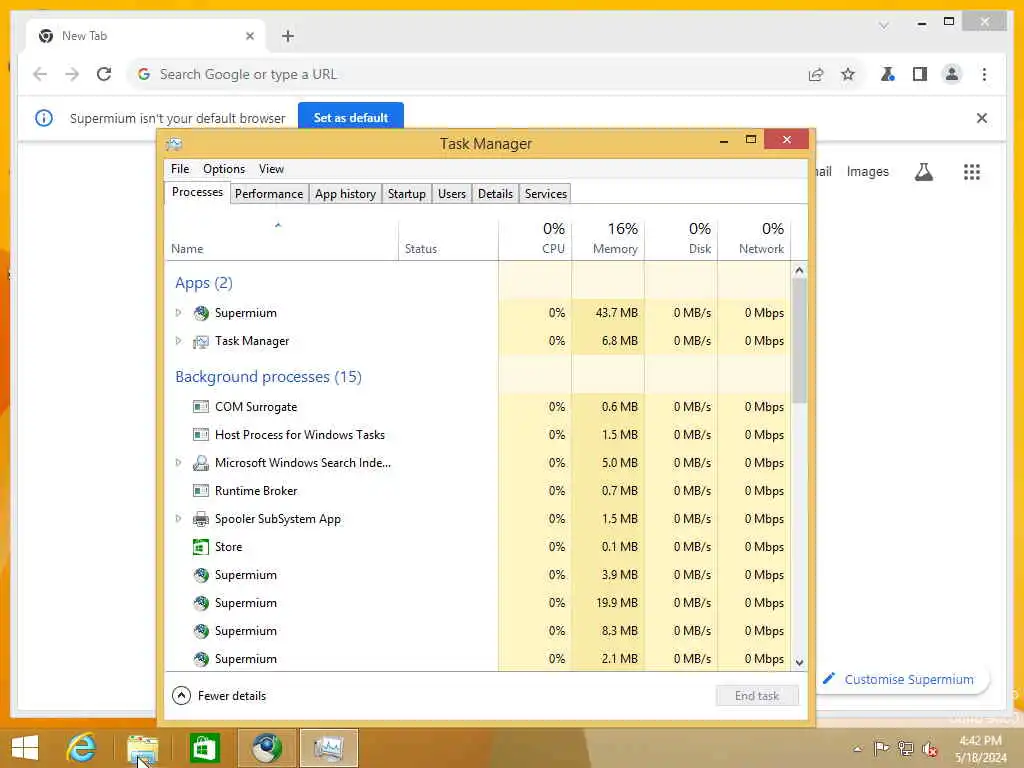1024x768 pixels.
Task: Click the Spooler SubSystem App printer icon
Action: pos(201,519)
